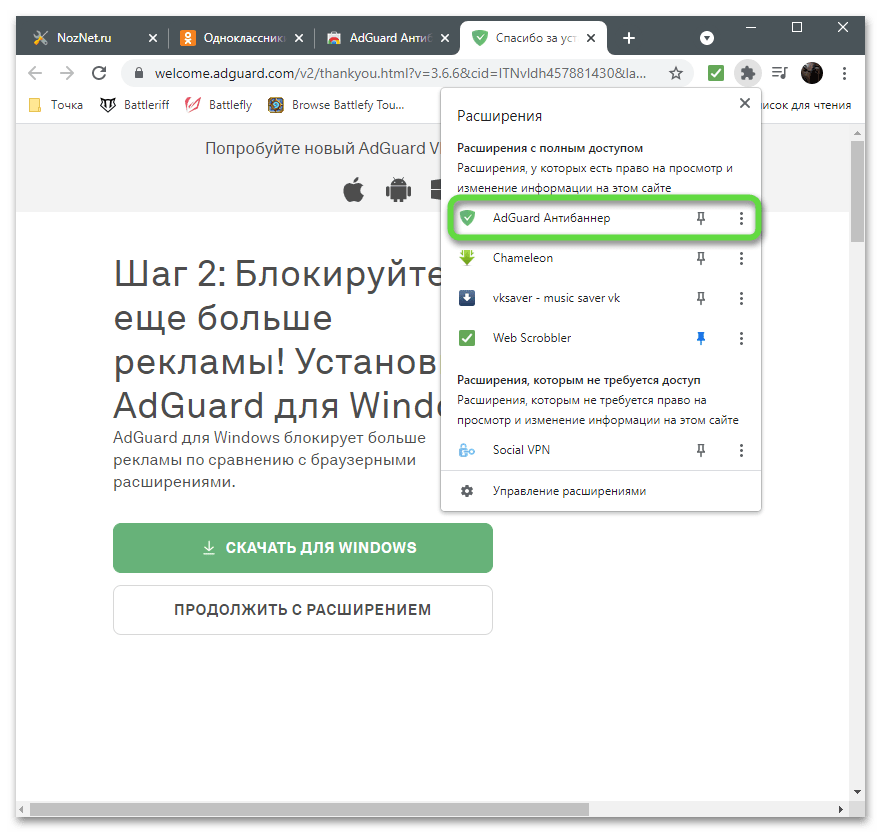Pin the Chameleon extension

[701, 258]
